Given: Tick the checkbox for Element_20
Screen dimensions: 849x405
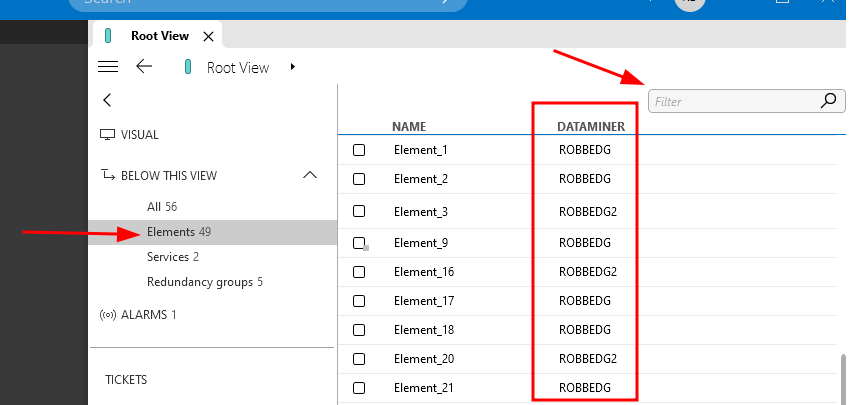Looking at the screenshot, I should (359, 358).
